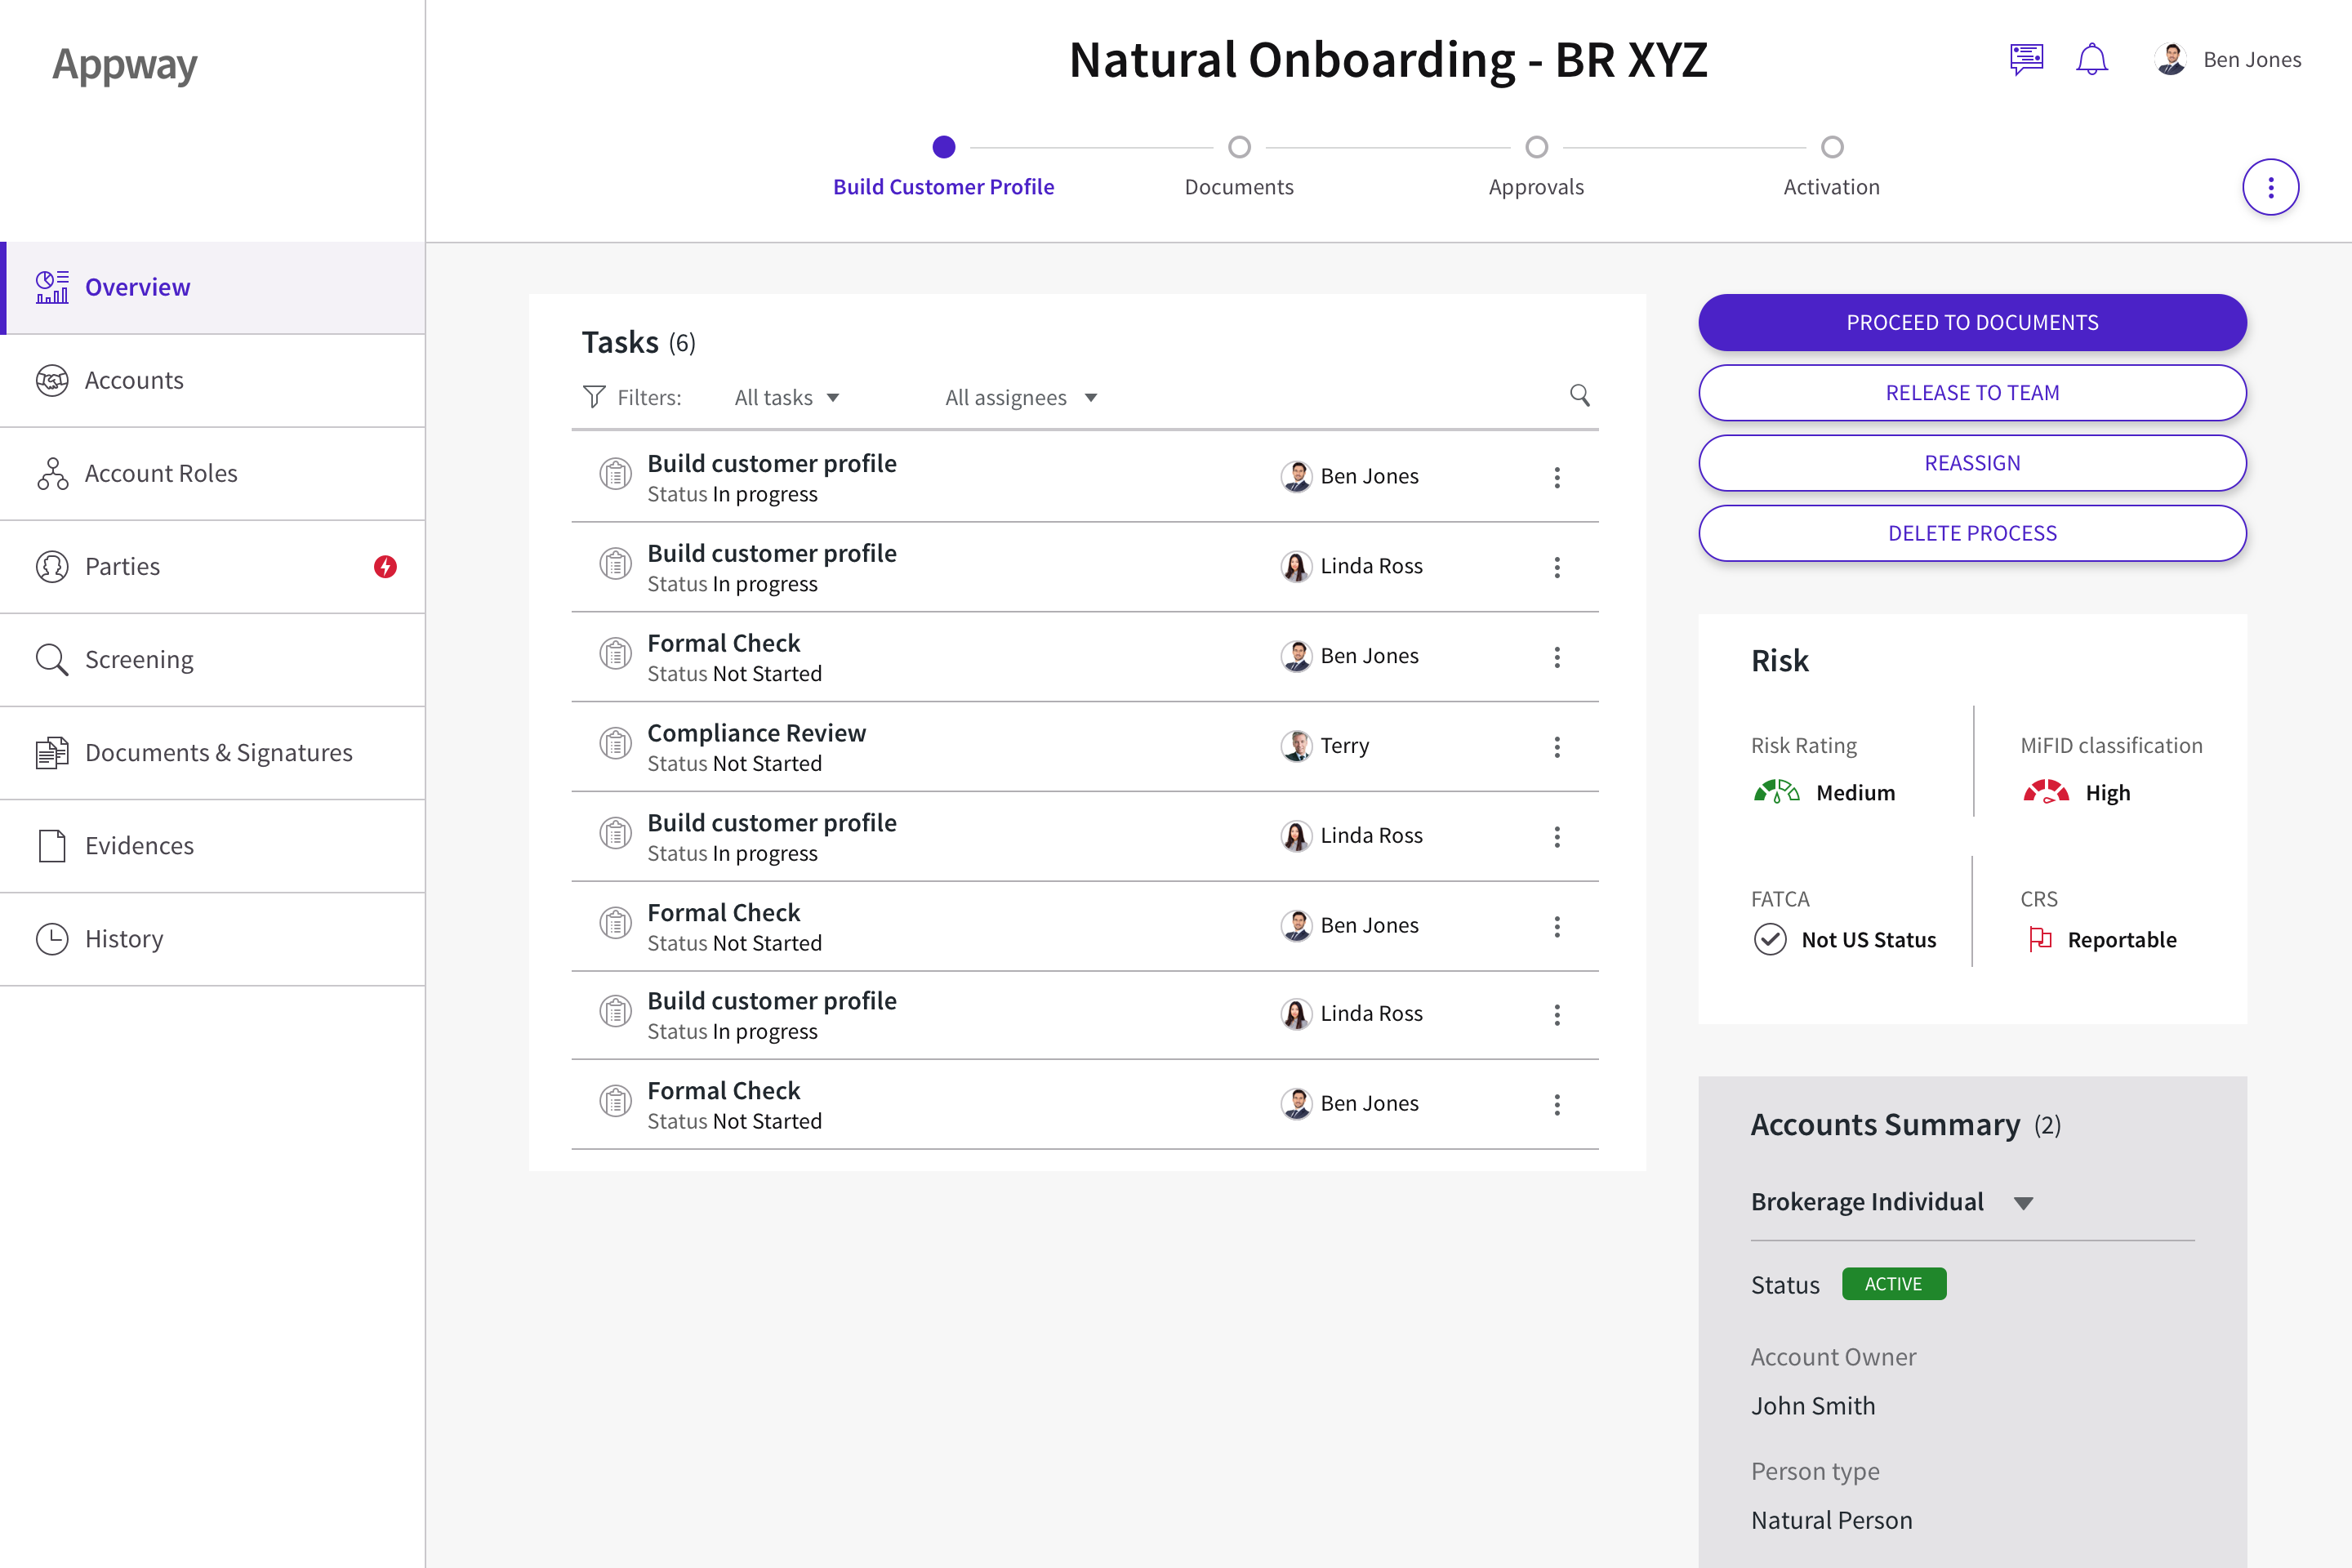Open Documents & Signatures sidebar item
This screenshot has width=2352, height=1568.
pyautogui.click(x=218, y=753)
